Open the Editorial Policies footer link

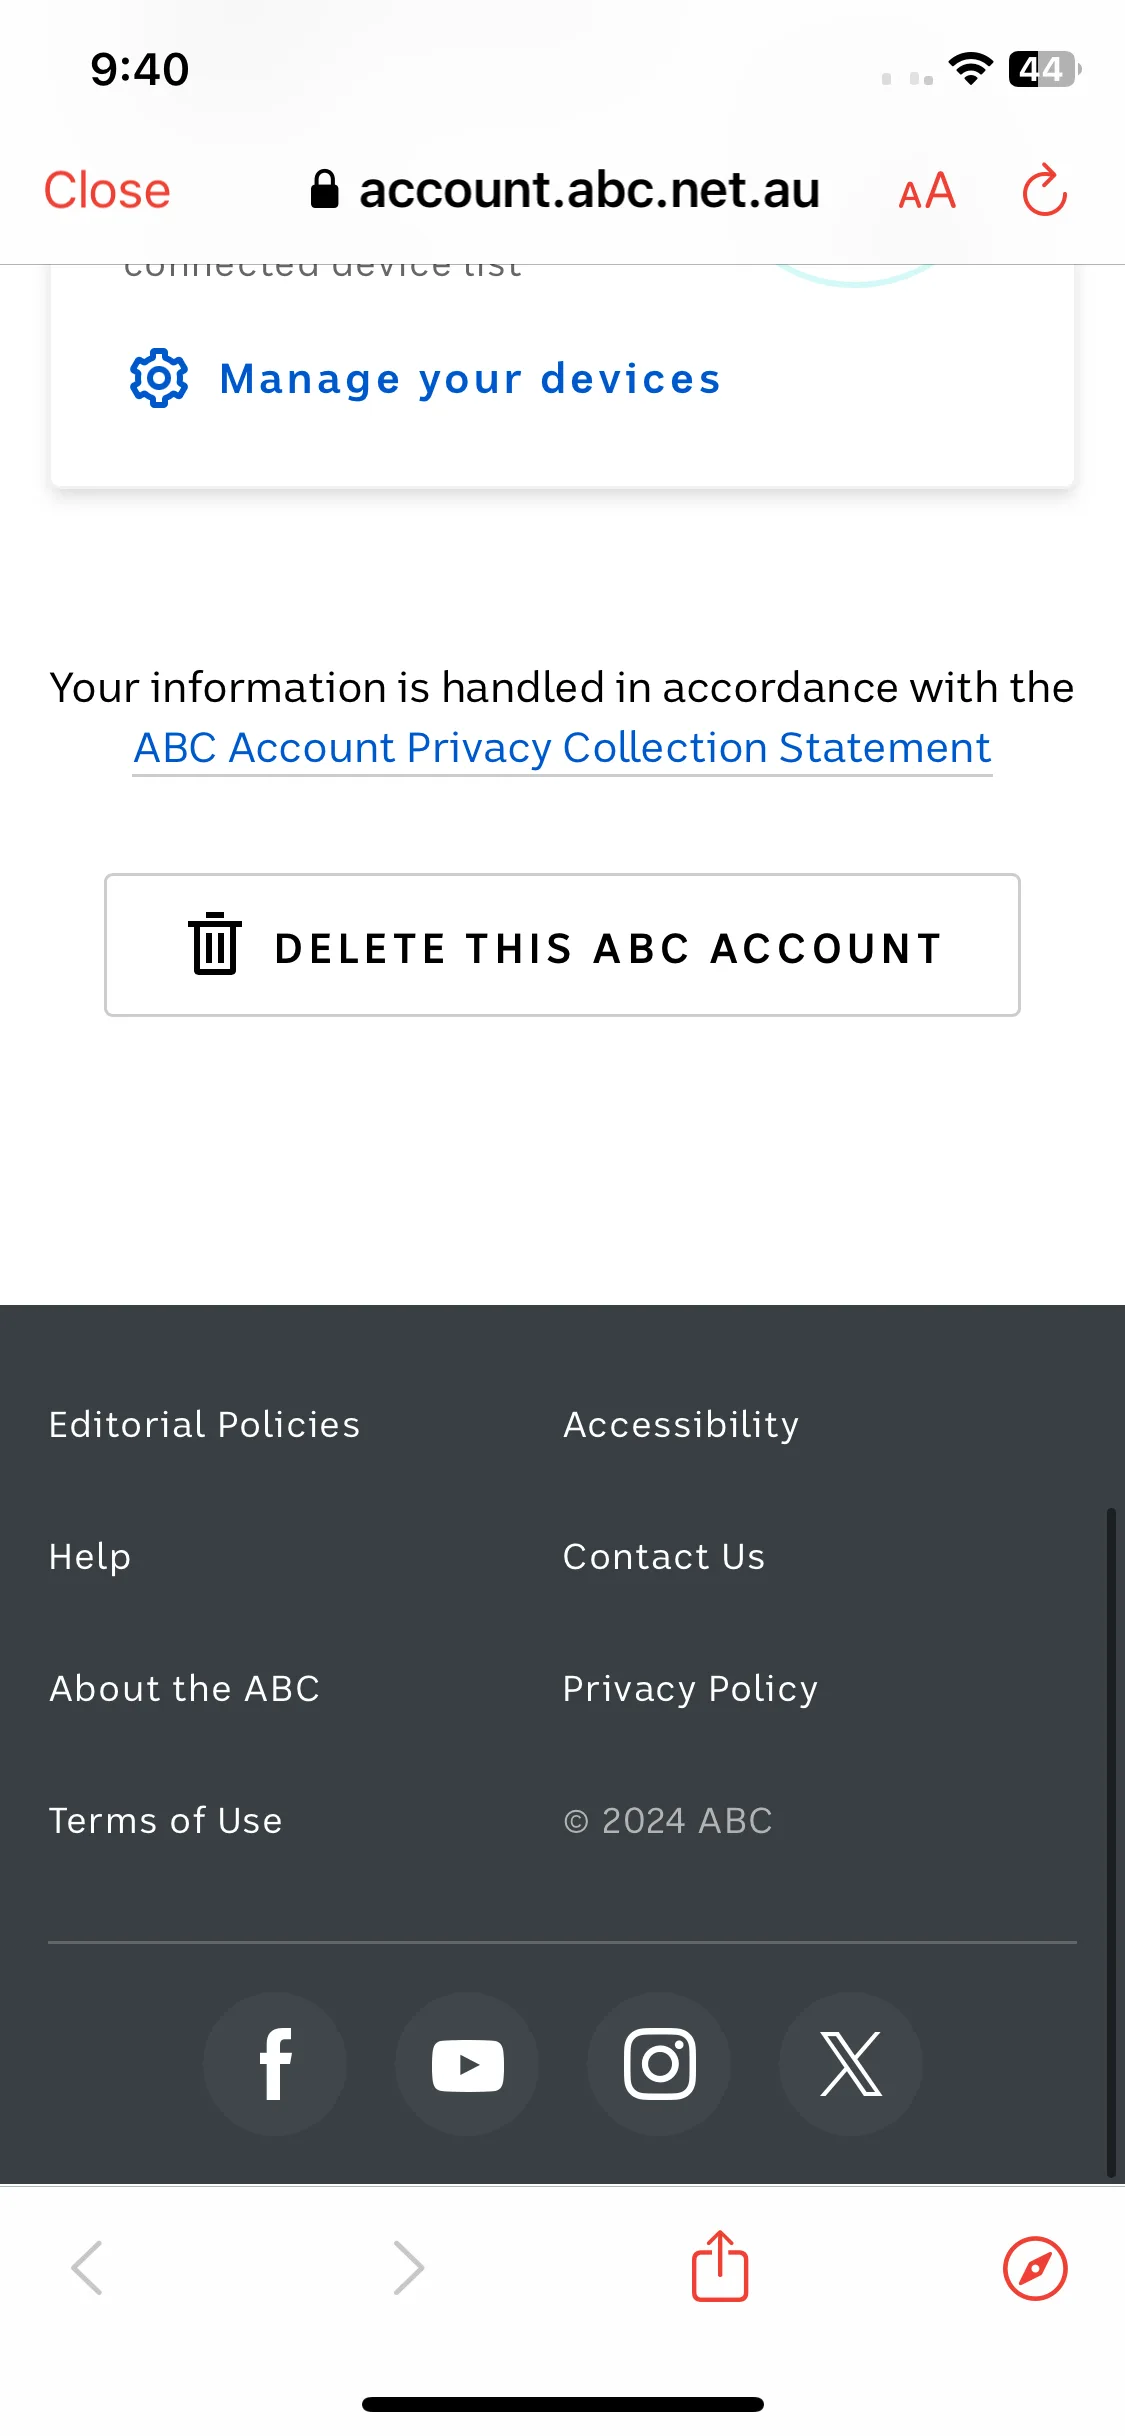205,1424
